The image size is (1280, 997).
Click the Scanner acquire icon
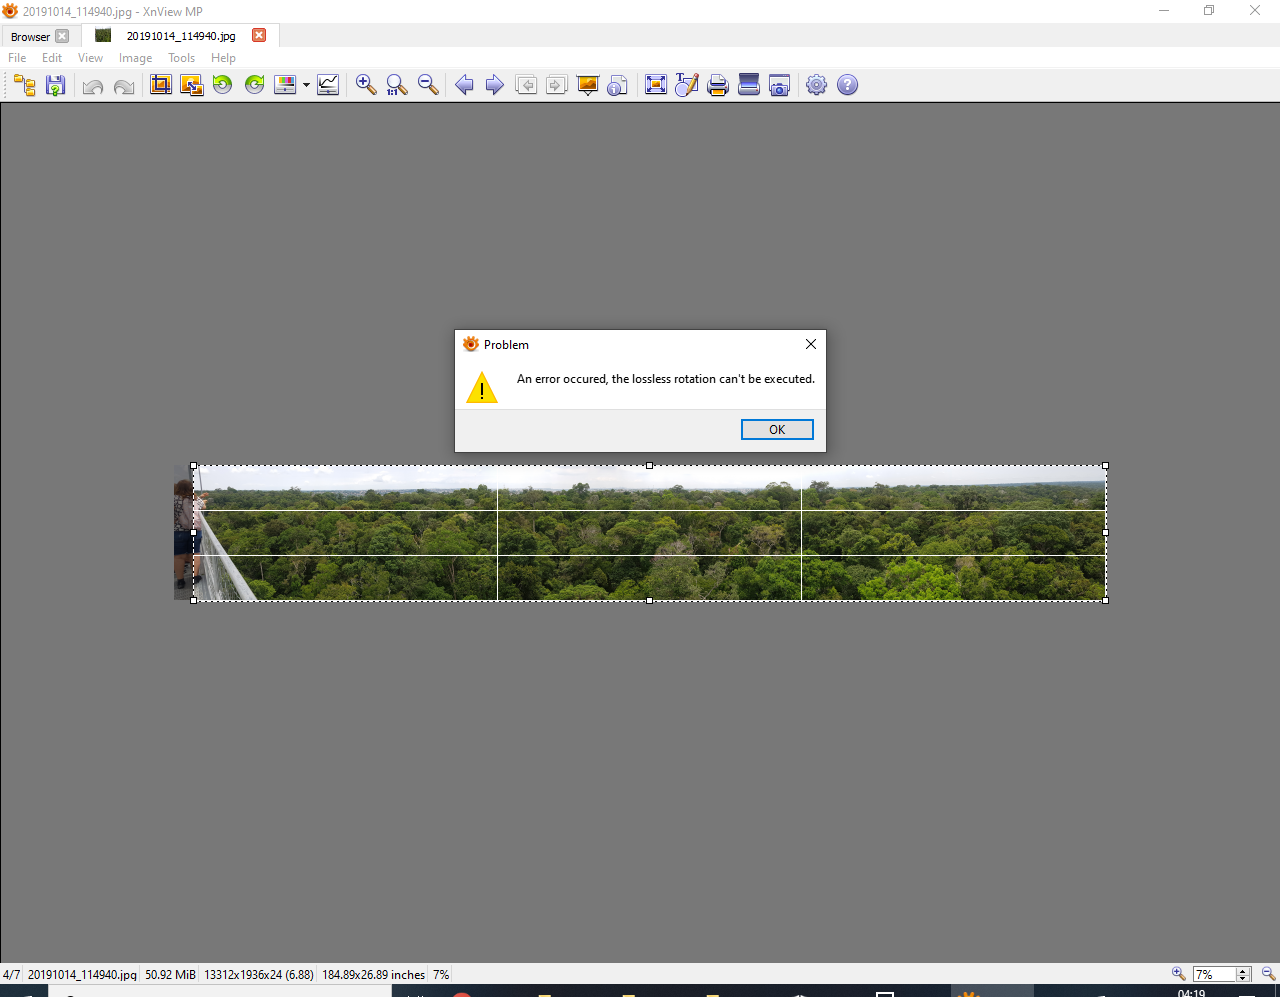coord(749,85)
